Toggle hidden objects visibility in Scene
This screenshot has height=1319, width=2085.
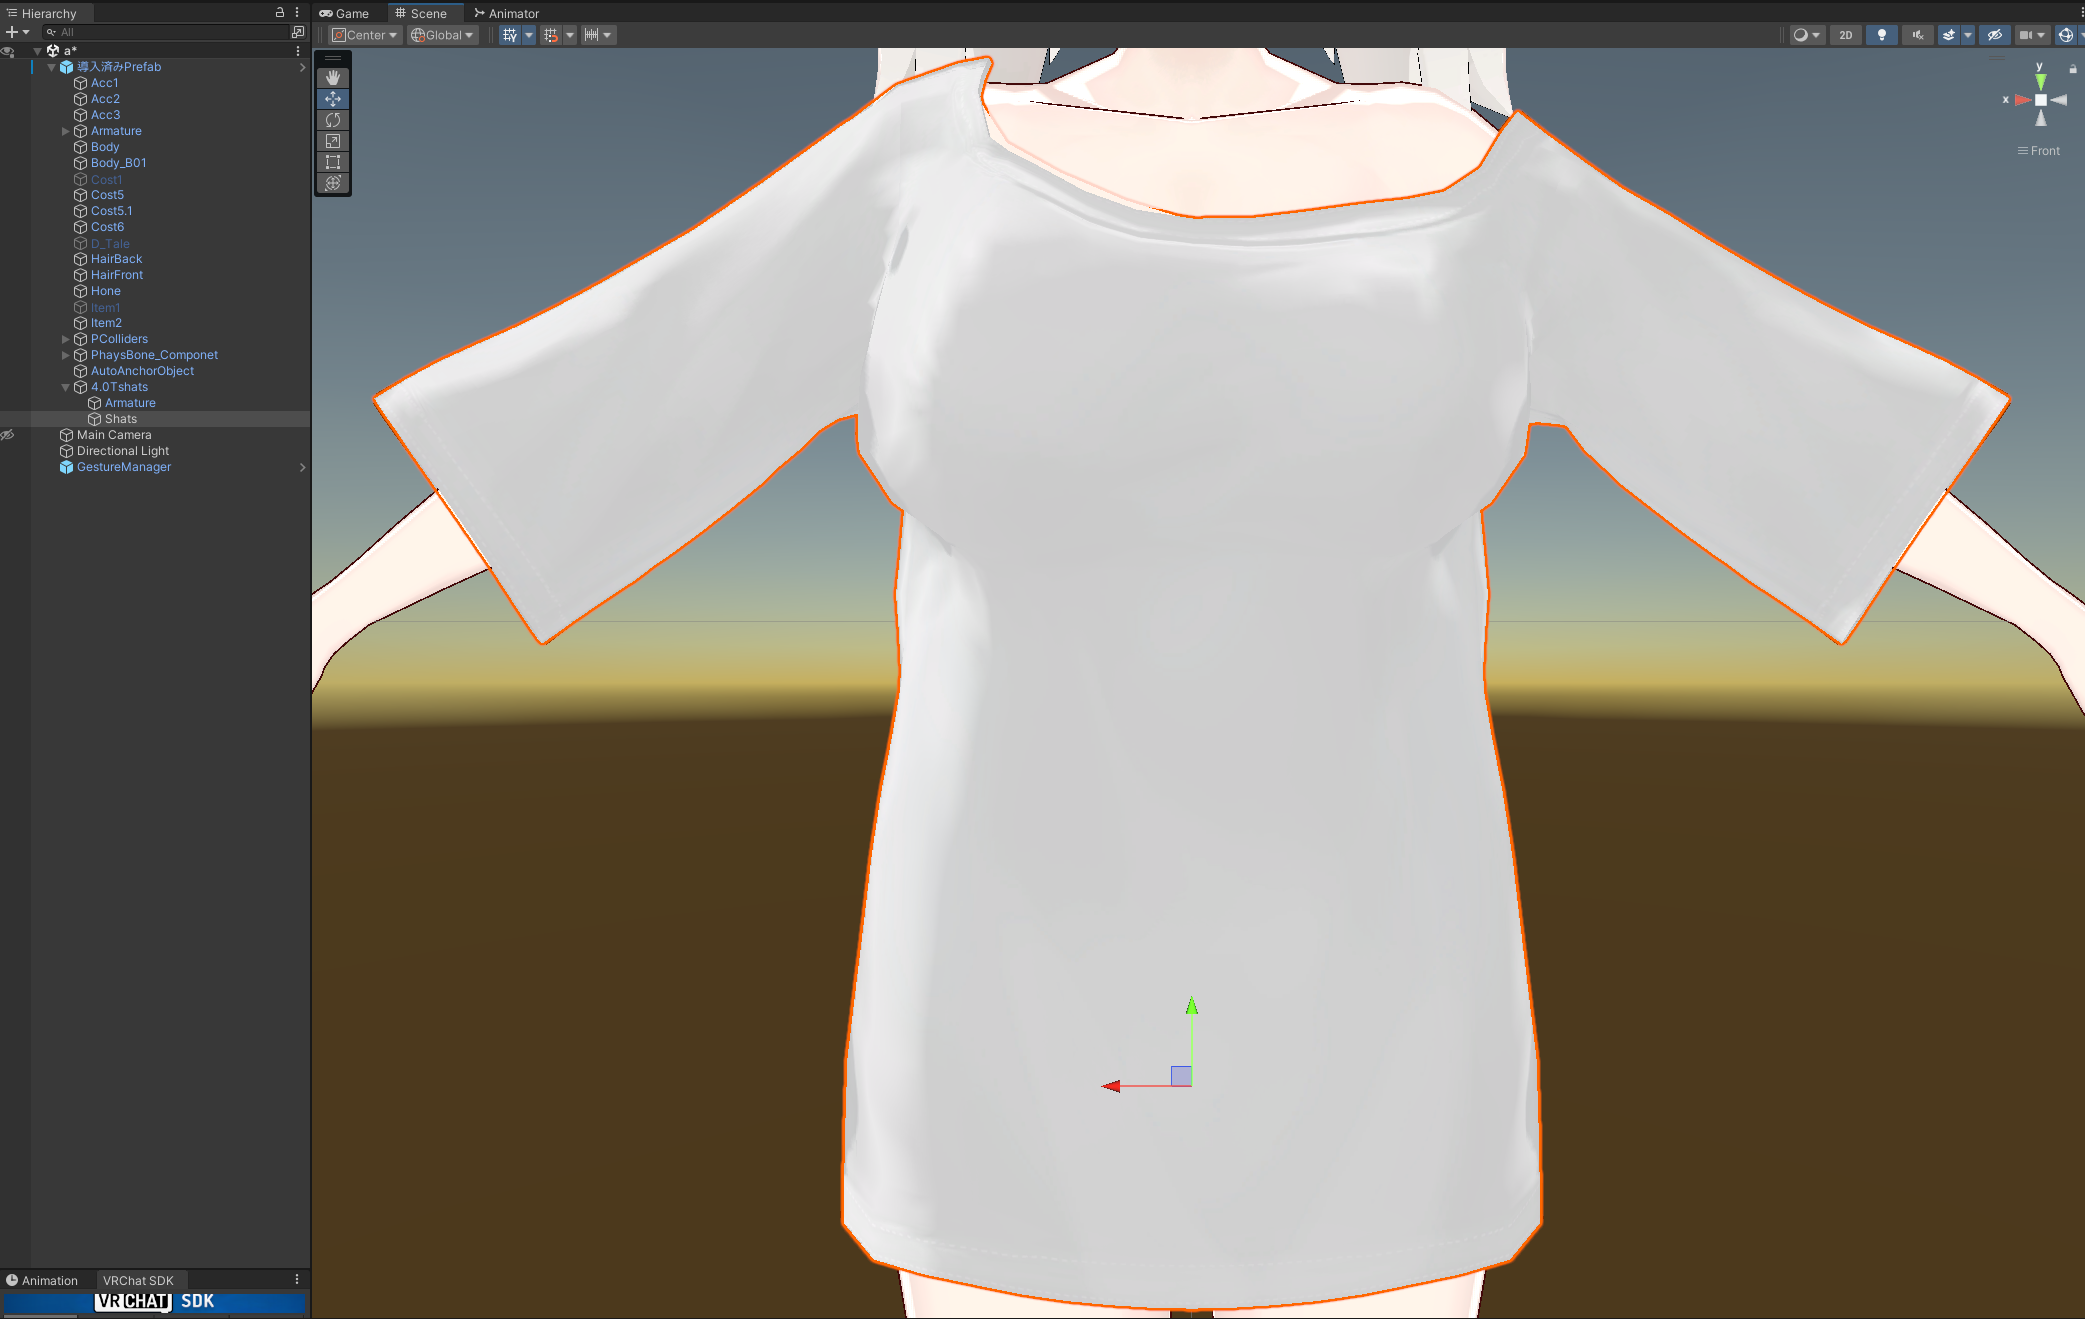click(x=1994, y=35)
